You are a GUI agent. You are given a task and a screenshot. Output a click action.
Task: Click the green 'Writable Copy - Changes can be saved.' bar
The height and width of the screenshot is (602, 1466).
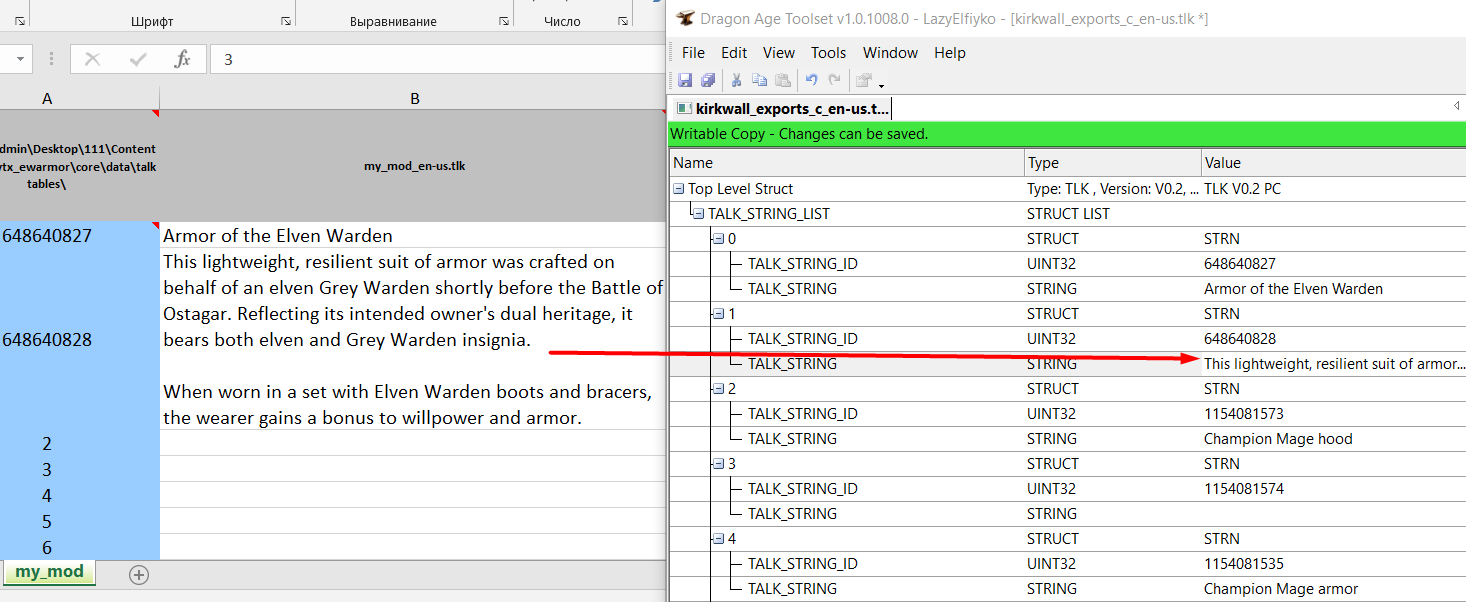coord(1067,134)
